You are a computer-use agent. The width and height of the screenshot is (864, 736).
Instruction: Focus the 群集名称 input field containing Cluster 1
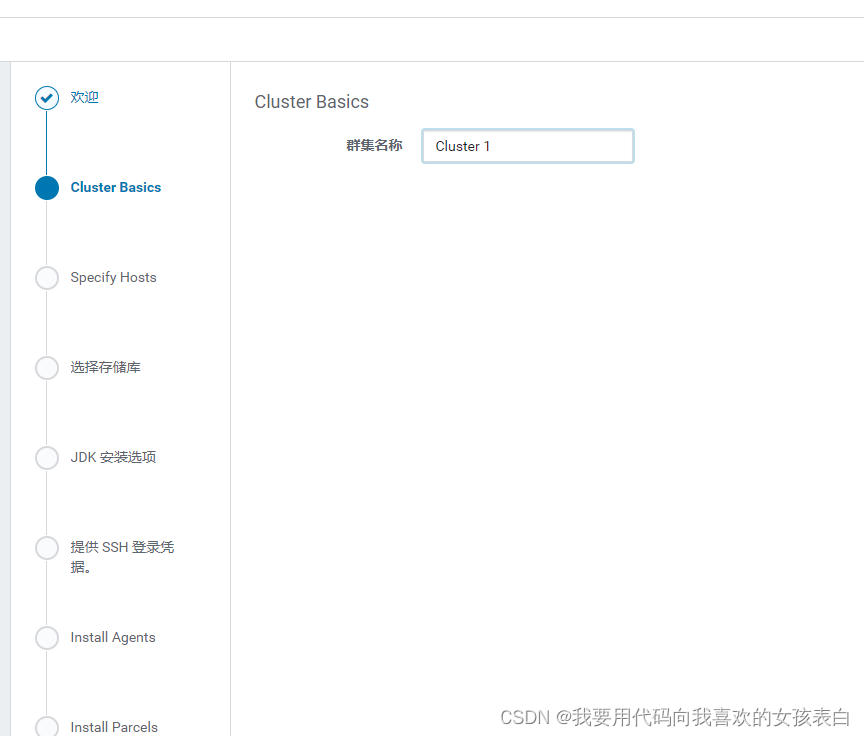tap(528, 146)
